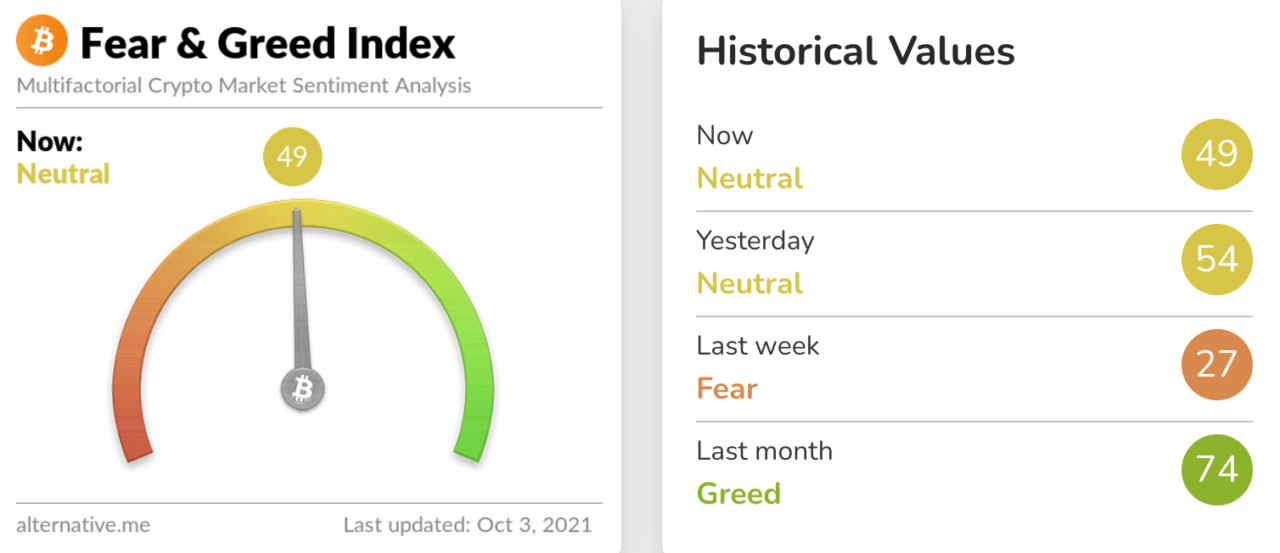Click the orange 27 Last week circle
Viewport: 1280px width, 553px height.
click(1216, 364)
